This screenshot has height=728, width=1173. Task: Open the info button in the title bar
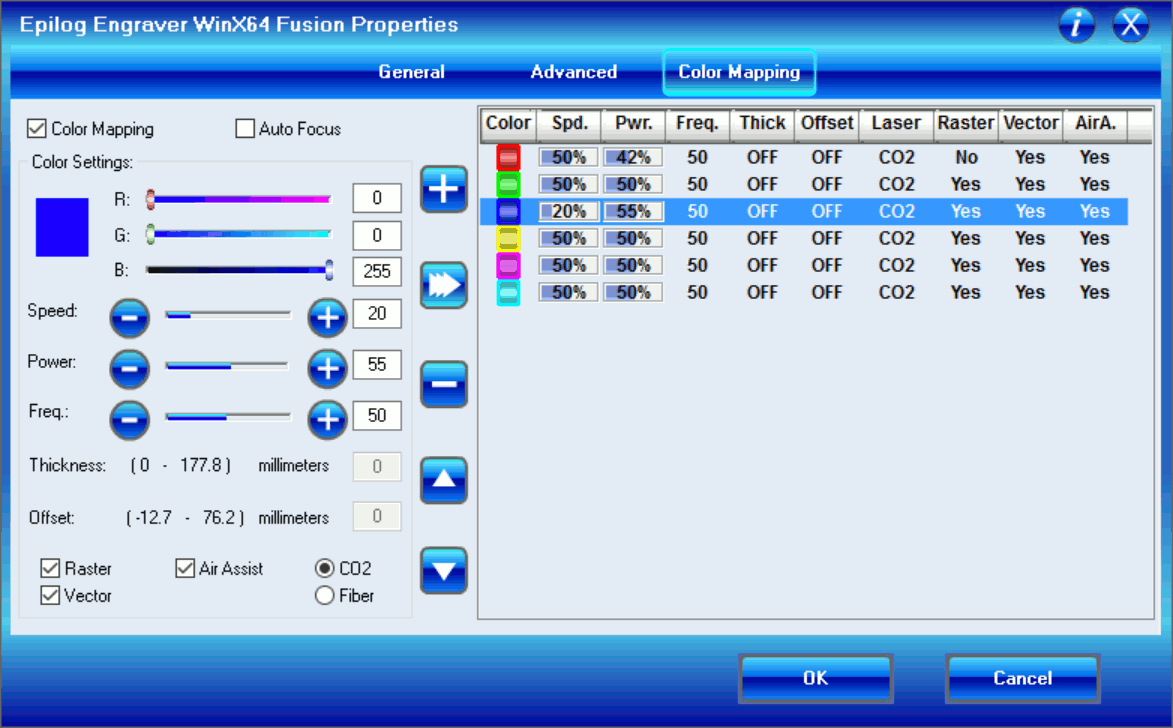pos(1076,25)
